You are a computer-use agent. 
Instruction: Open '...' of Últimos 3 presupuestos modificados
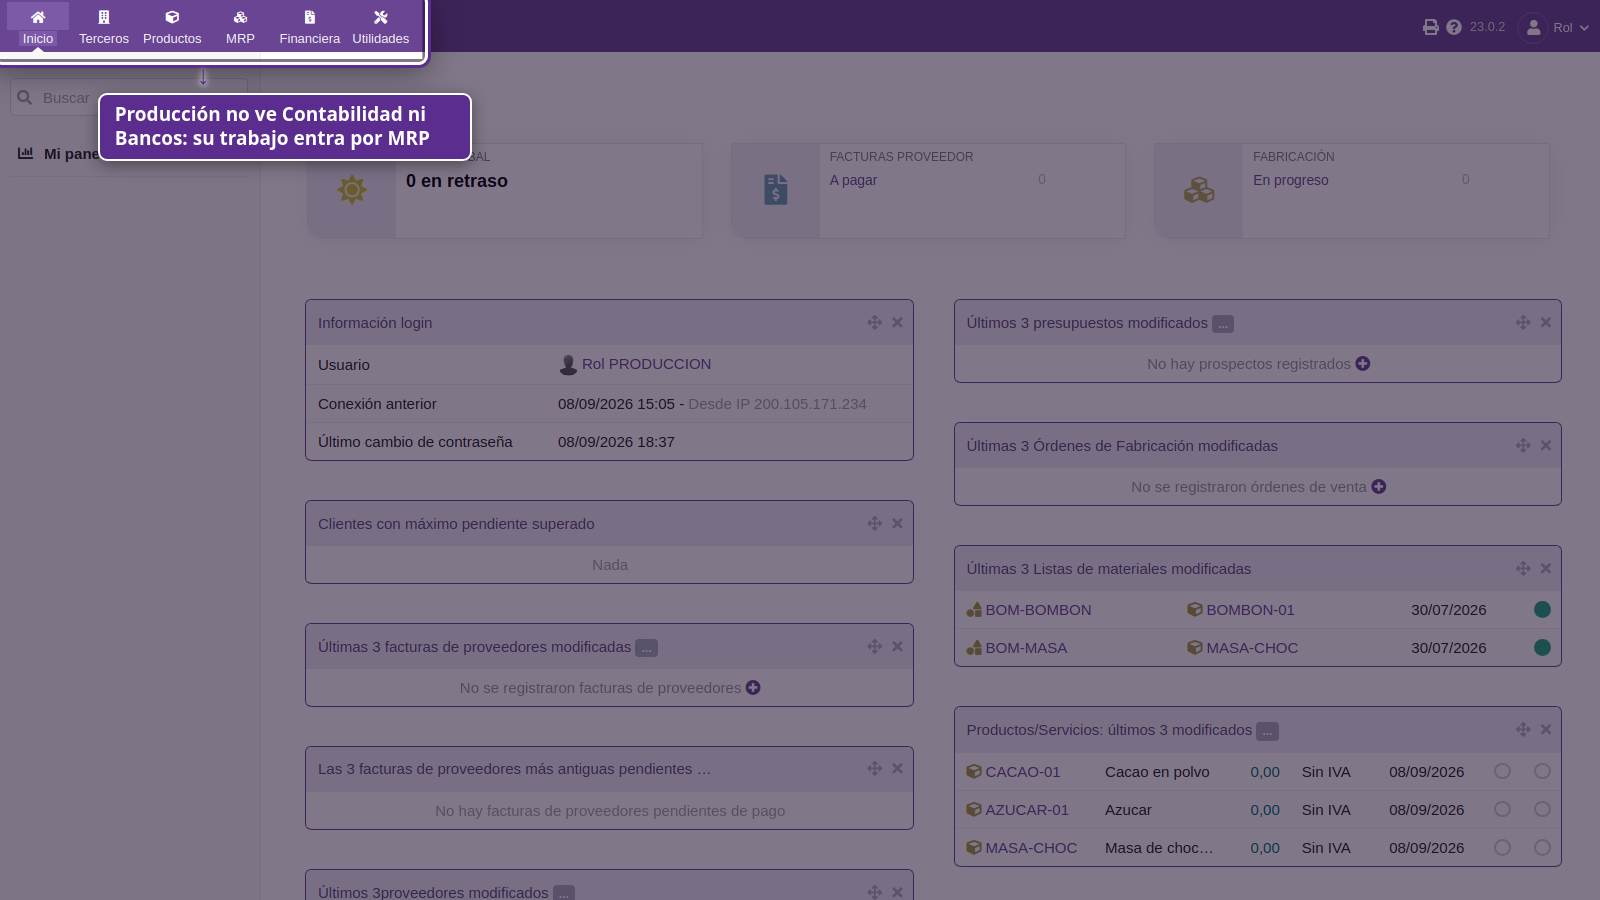pyautogui.click(x=1223, y=324)
